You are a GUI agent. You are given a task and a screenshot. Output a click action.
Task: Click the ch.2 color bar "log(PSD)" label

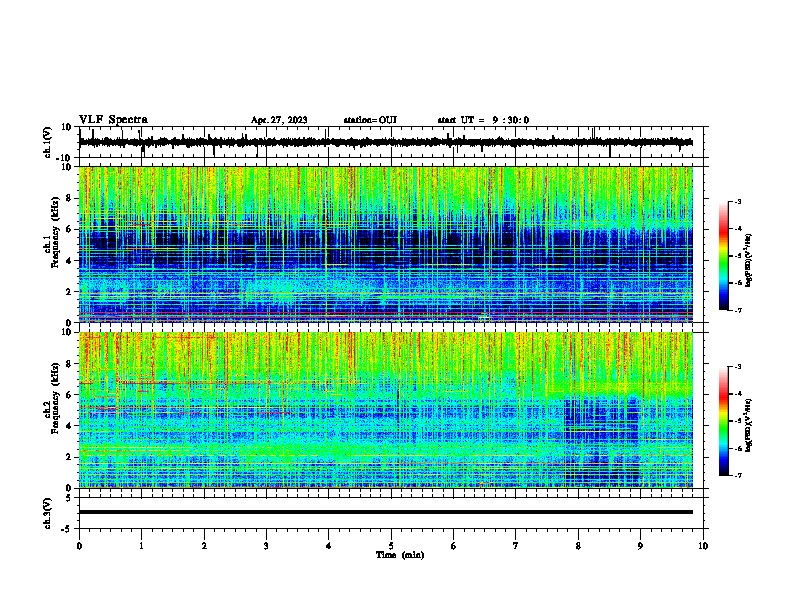pyautogui.click(x=748, y=425)
